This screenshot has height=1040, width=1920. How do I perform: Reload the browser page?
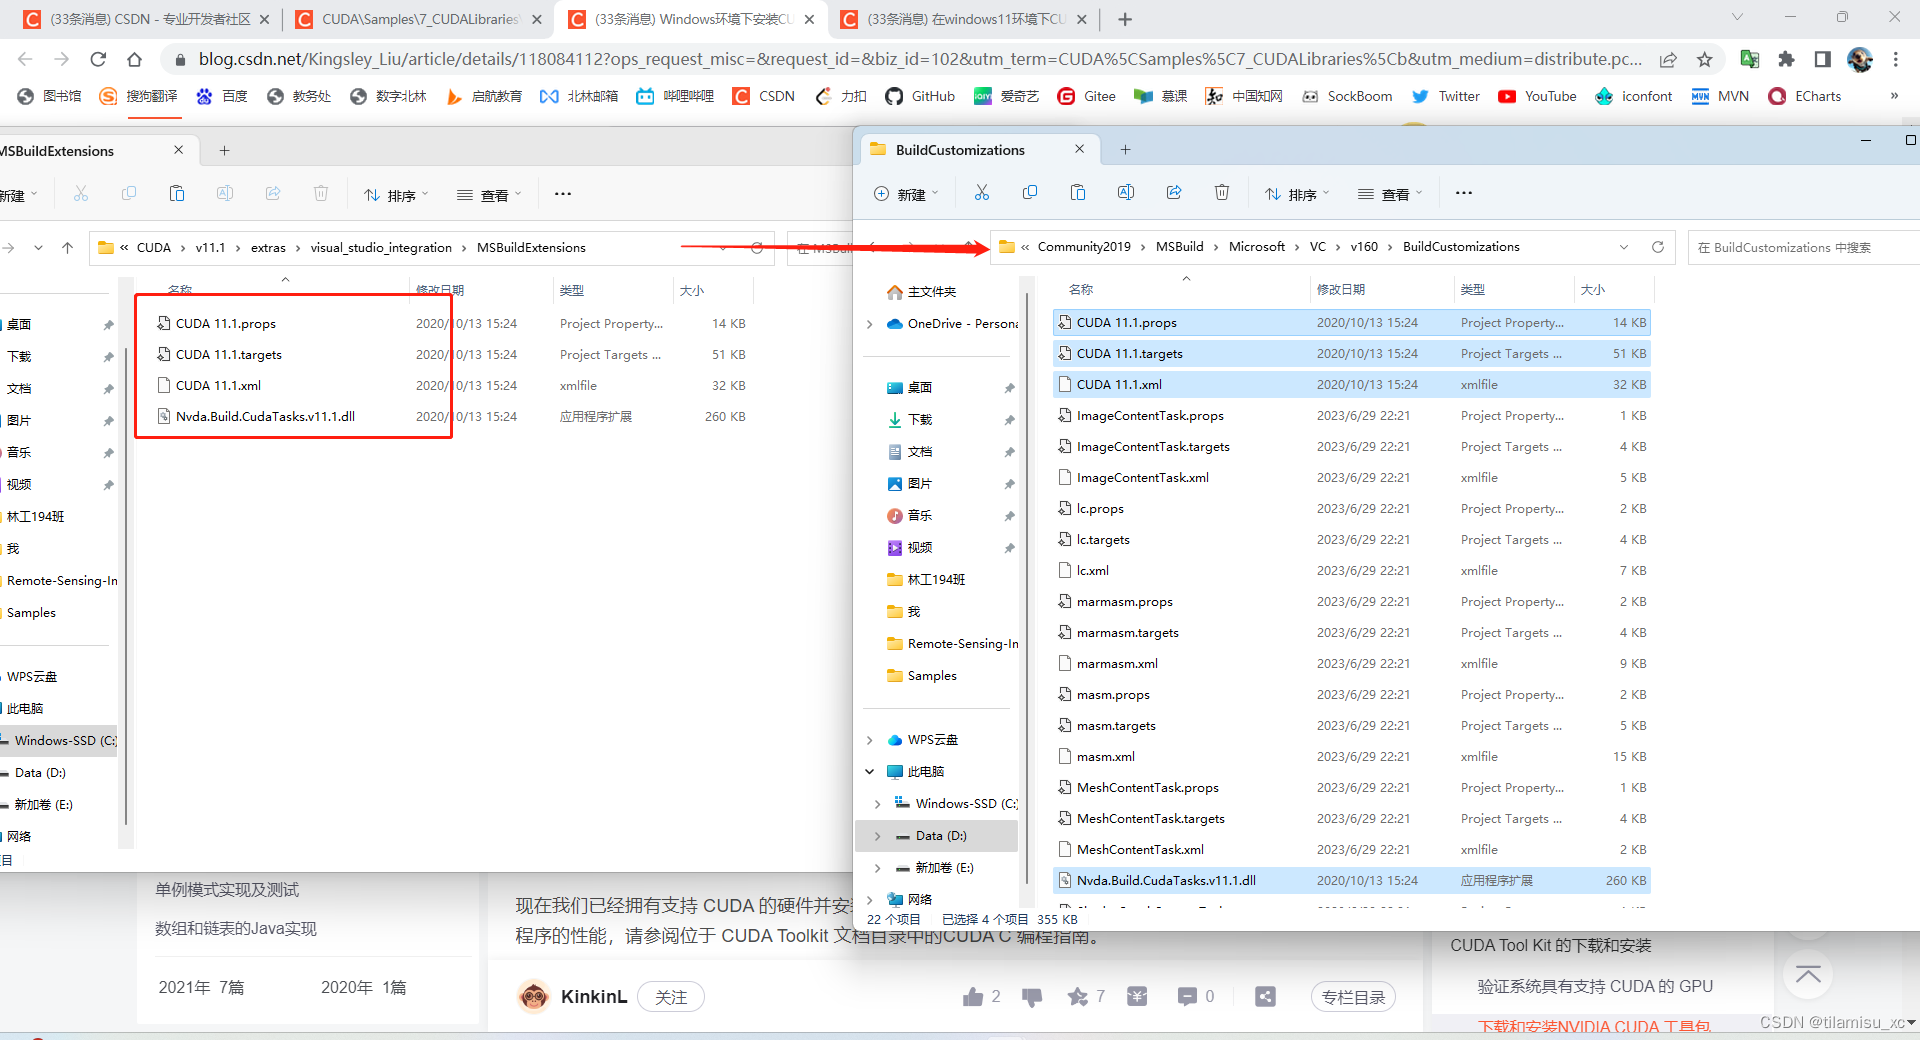coord(98,60)
